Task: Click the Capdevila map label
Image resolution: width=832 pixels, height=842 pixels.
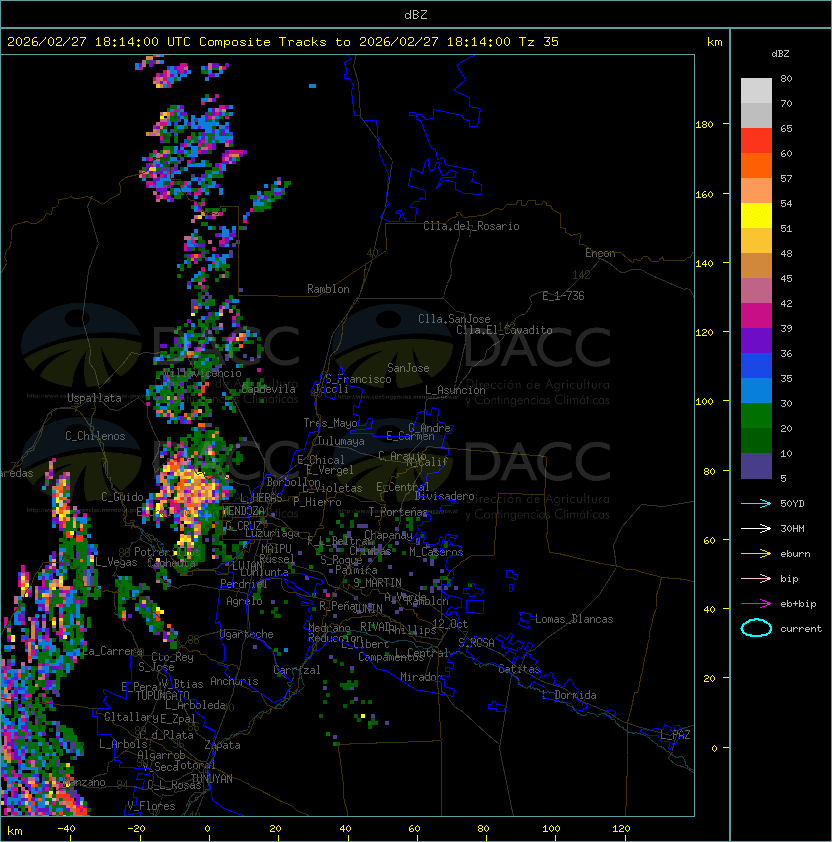Action: 269,389
